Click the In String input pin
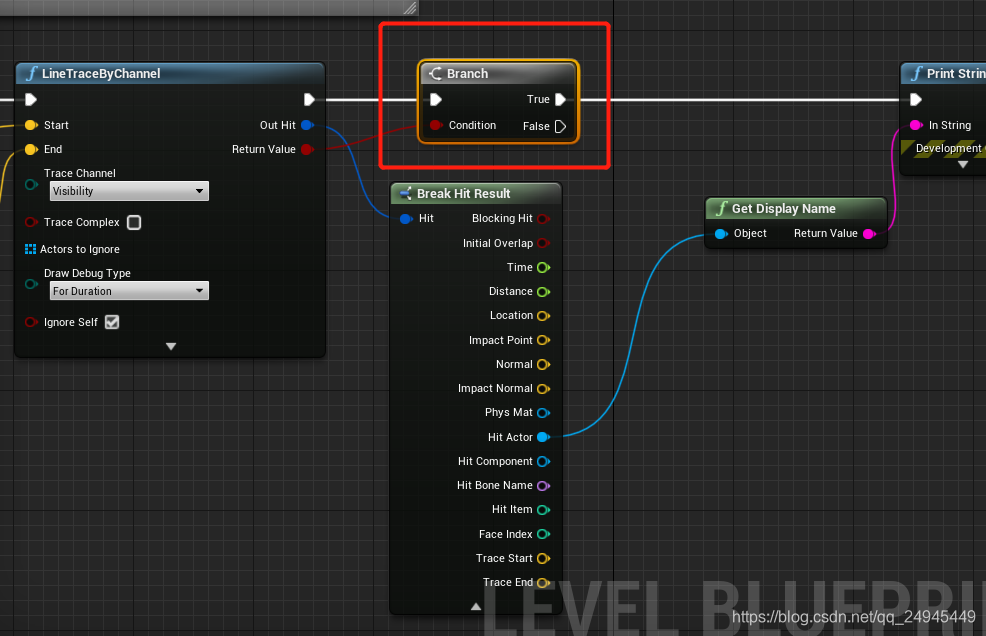 pos(916,125)
